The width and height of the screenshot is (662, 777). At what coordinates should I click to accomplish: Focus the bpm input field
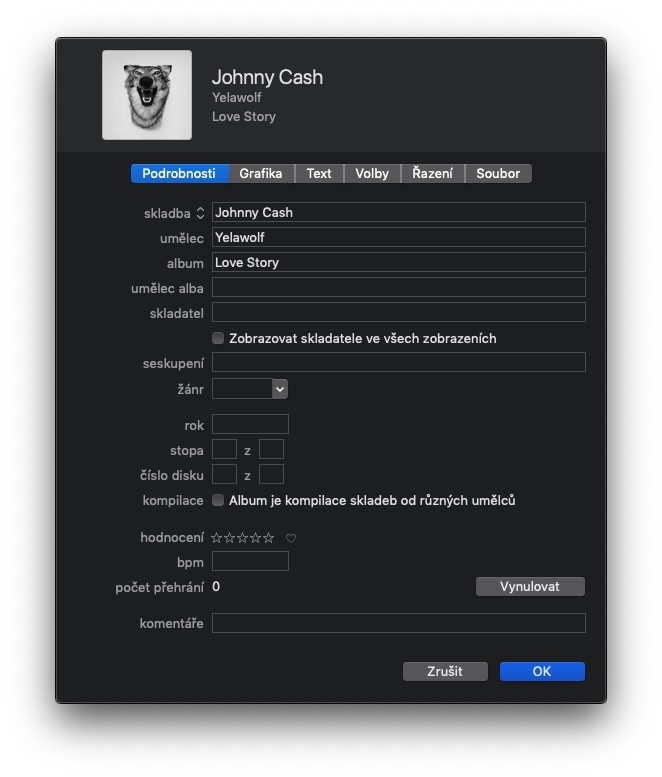pyautogui.click(x=250, y=561)
